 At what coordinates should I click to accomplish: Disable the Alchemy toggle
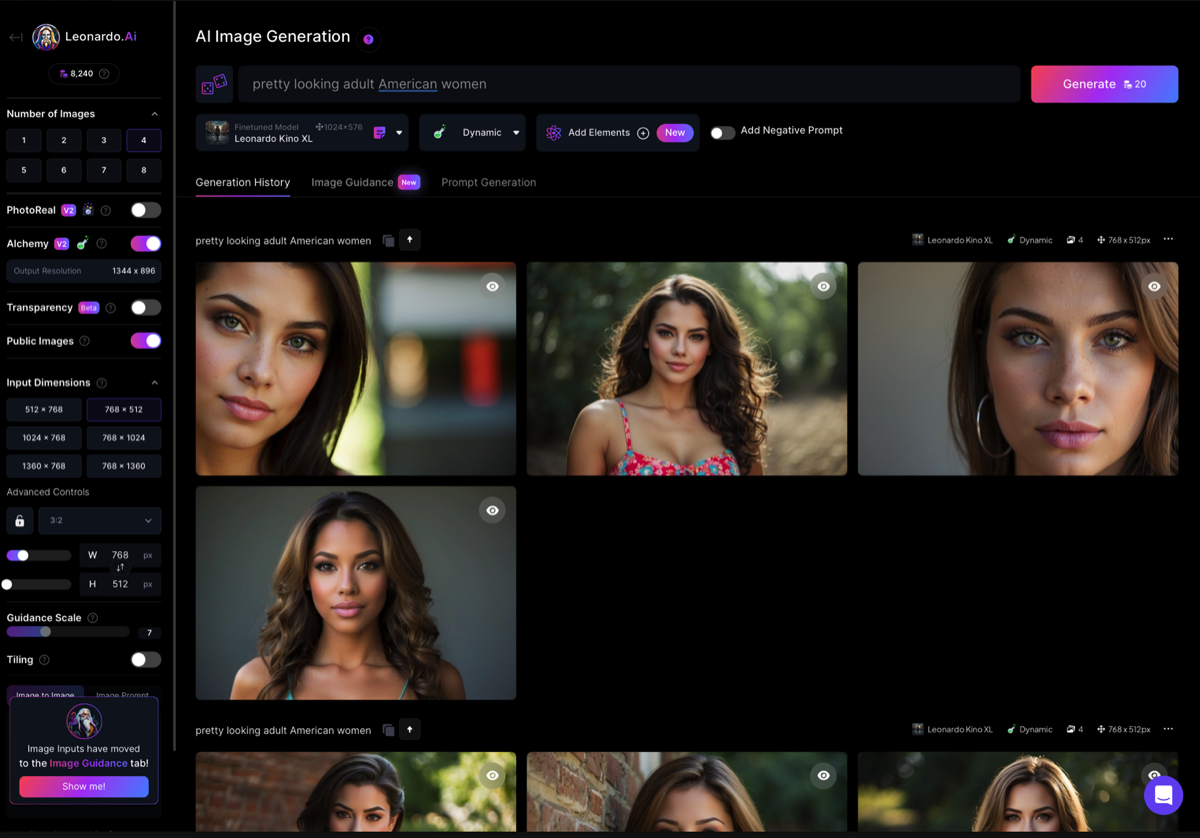pos(145,244)
